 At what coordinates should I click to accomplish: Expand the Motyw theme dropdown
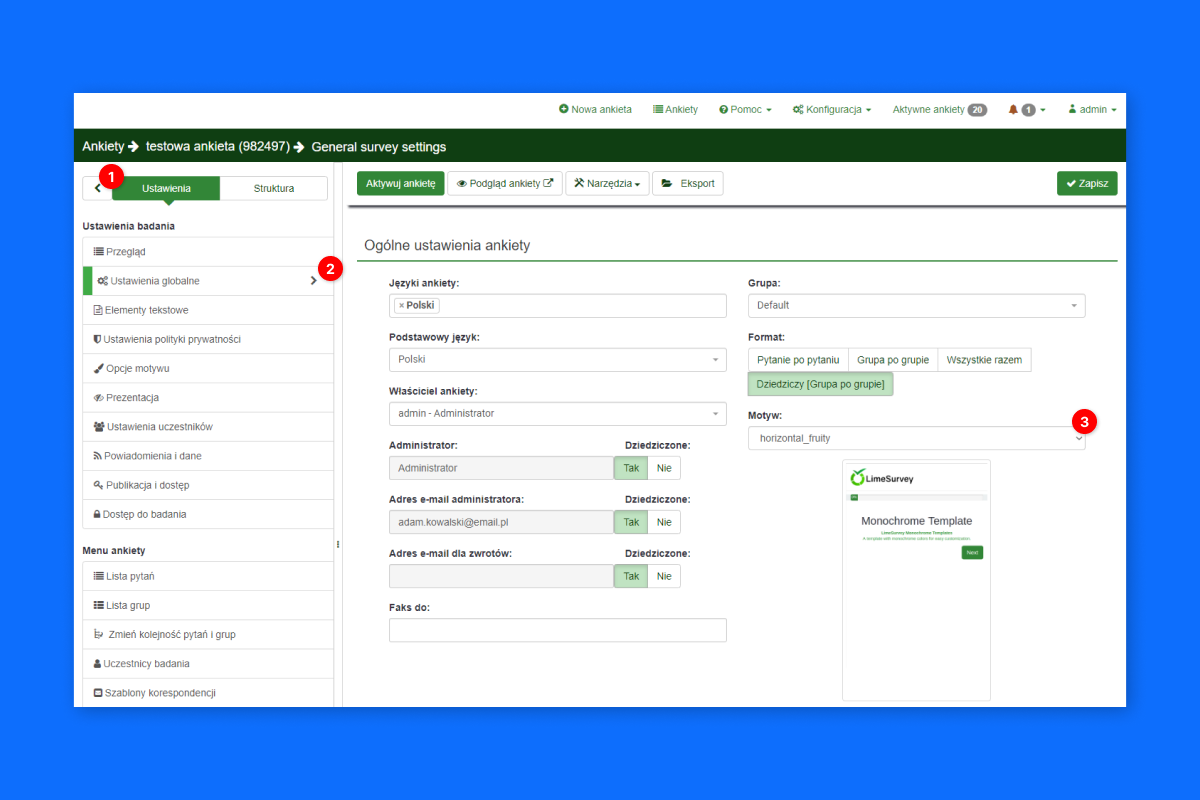pos(916,438)
